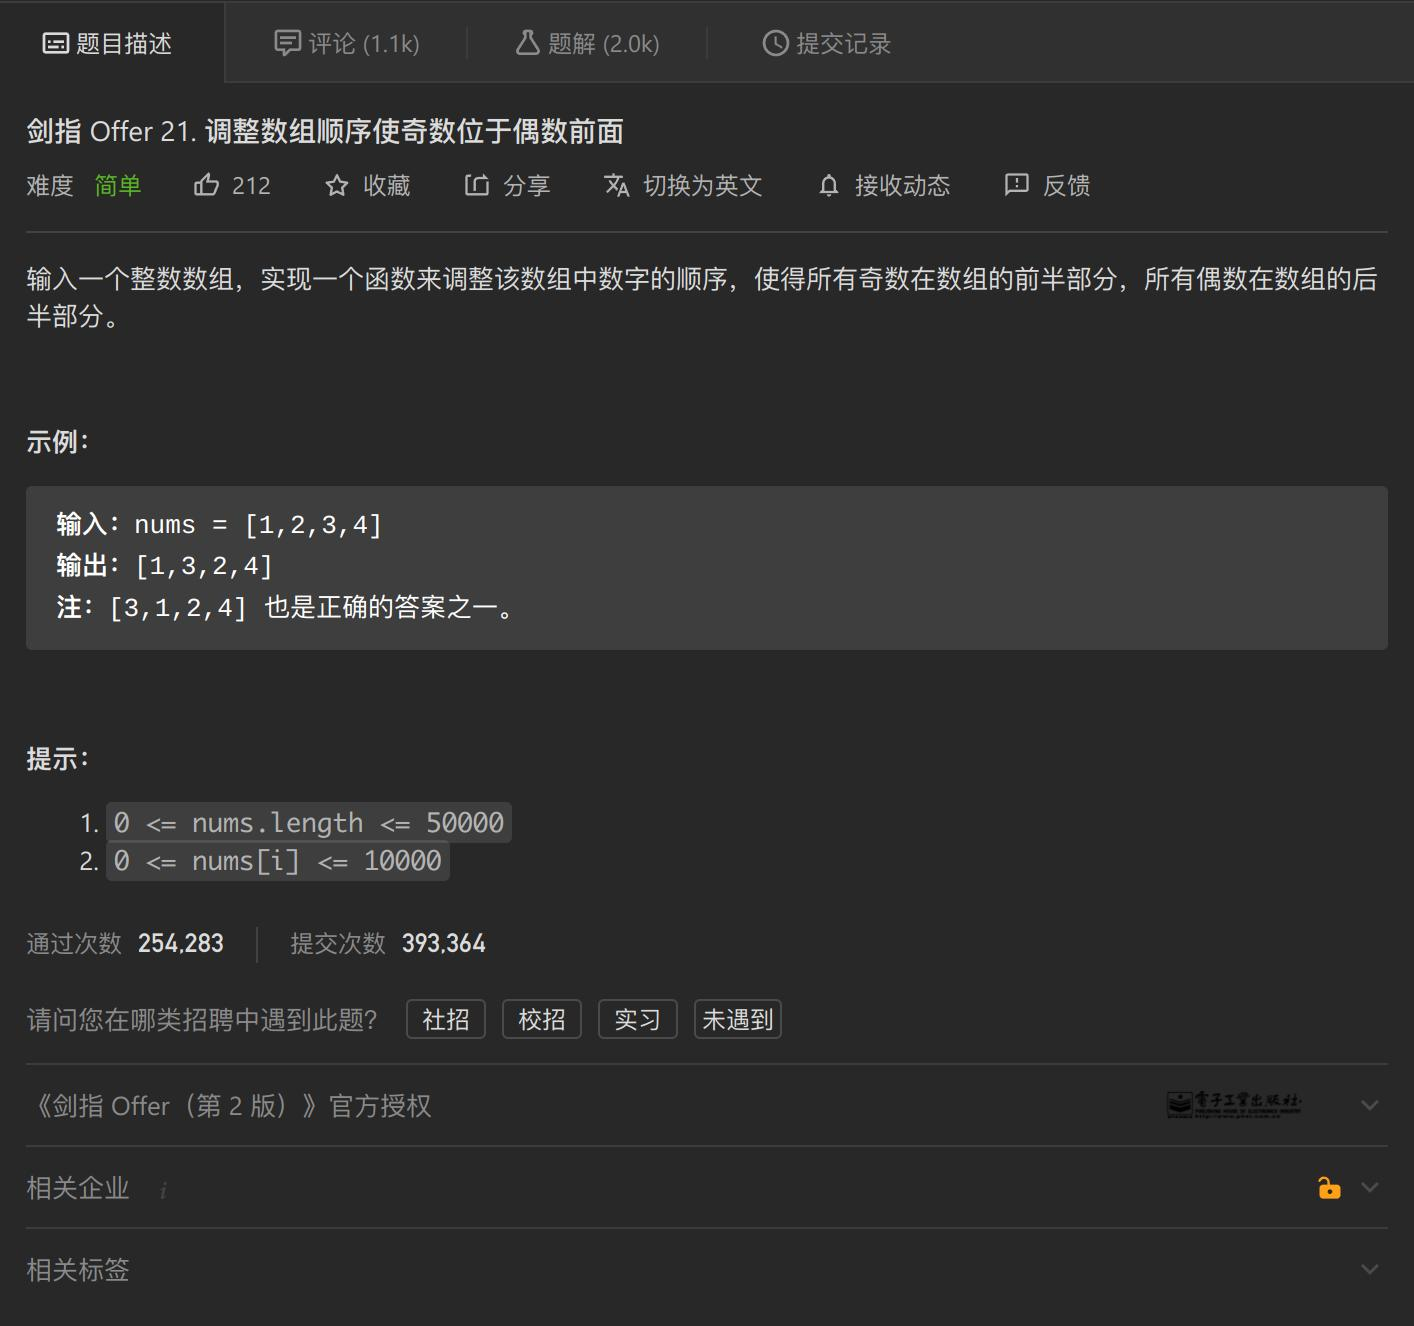
Task: View the 提交记录 tab
Action: click(826, 43)
